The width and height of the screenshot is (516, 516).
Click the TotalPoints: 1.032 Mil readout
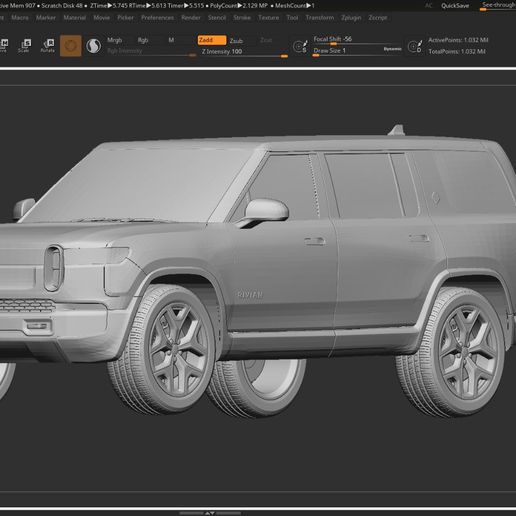(x=457, y=51)
